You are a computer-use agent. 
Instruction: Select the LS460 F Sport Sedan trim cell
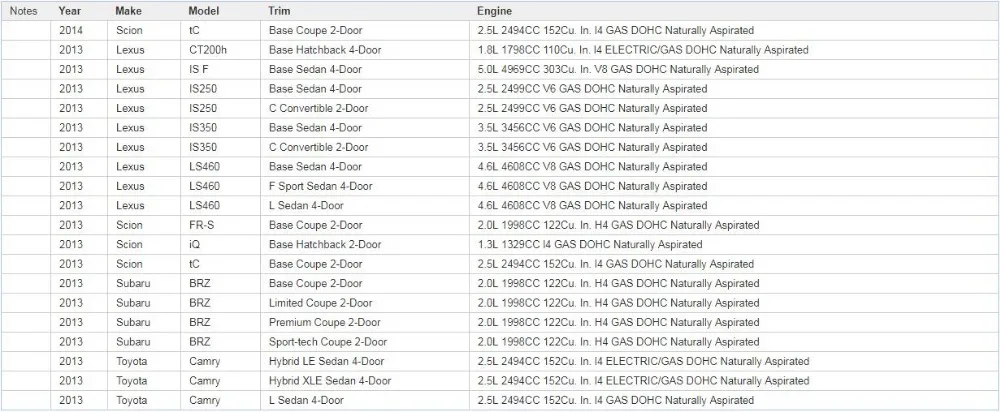point(365,186)
